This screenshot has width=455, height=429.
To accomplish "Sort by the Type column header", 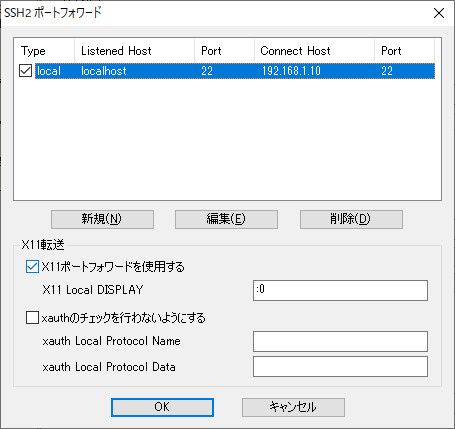I will (x=44, y=51).
